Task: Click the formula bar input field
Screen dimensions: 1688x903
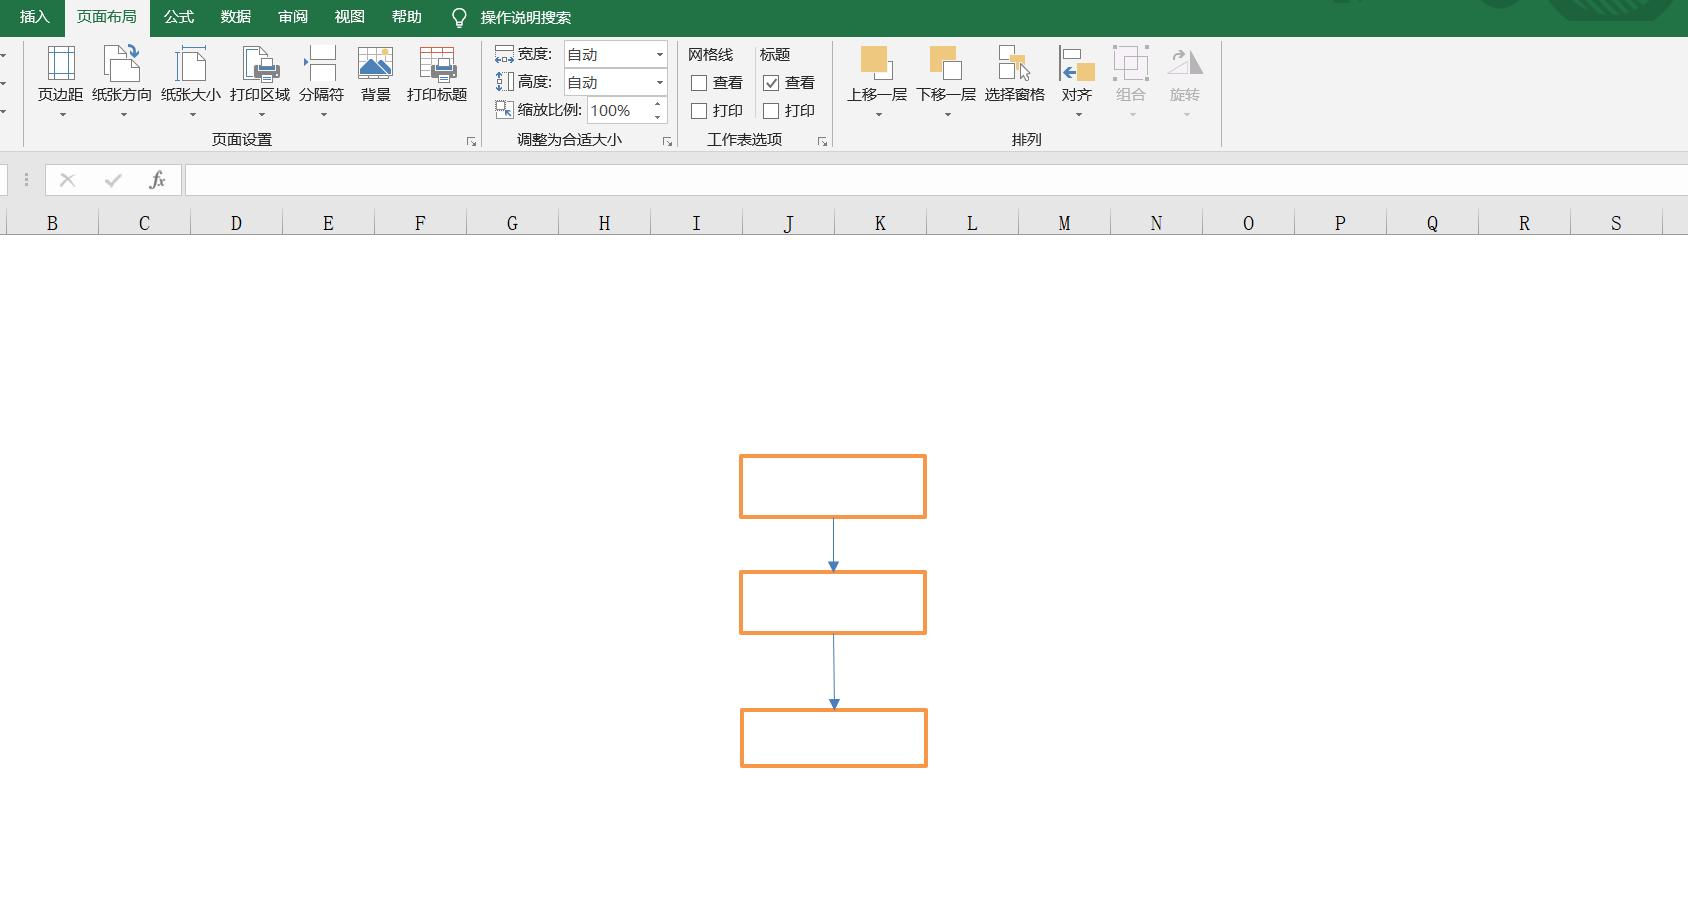Action: pos(900,180)
